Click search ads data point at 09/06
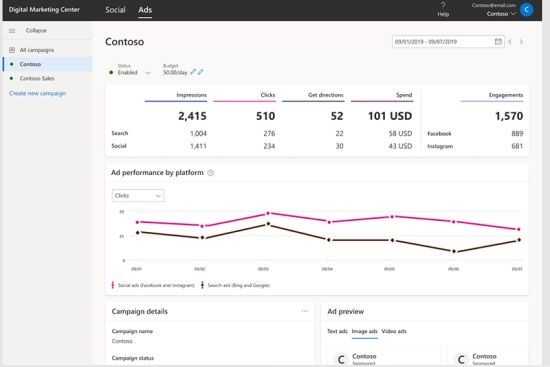 pyautogui.click(x=454, y=251)
